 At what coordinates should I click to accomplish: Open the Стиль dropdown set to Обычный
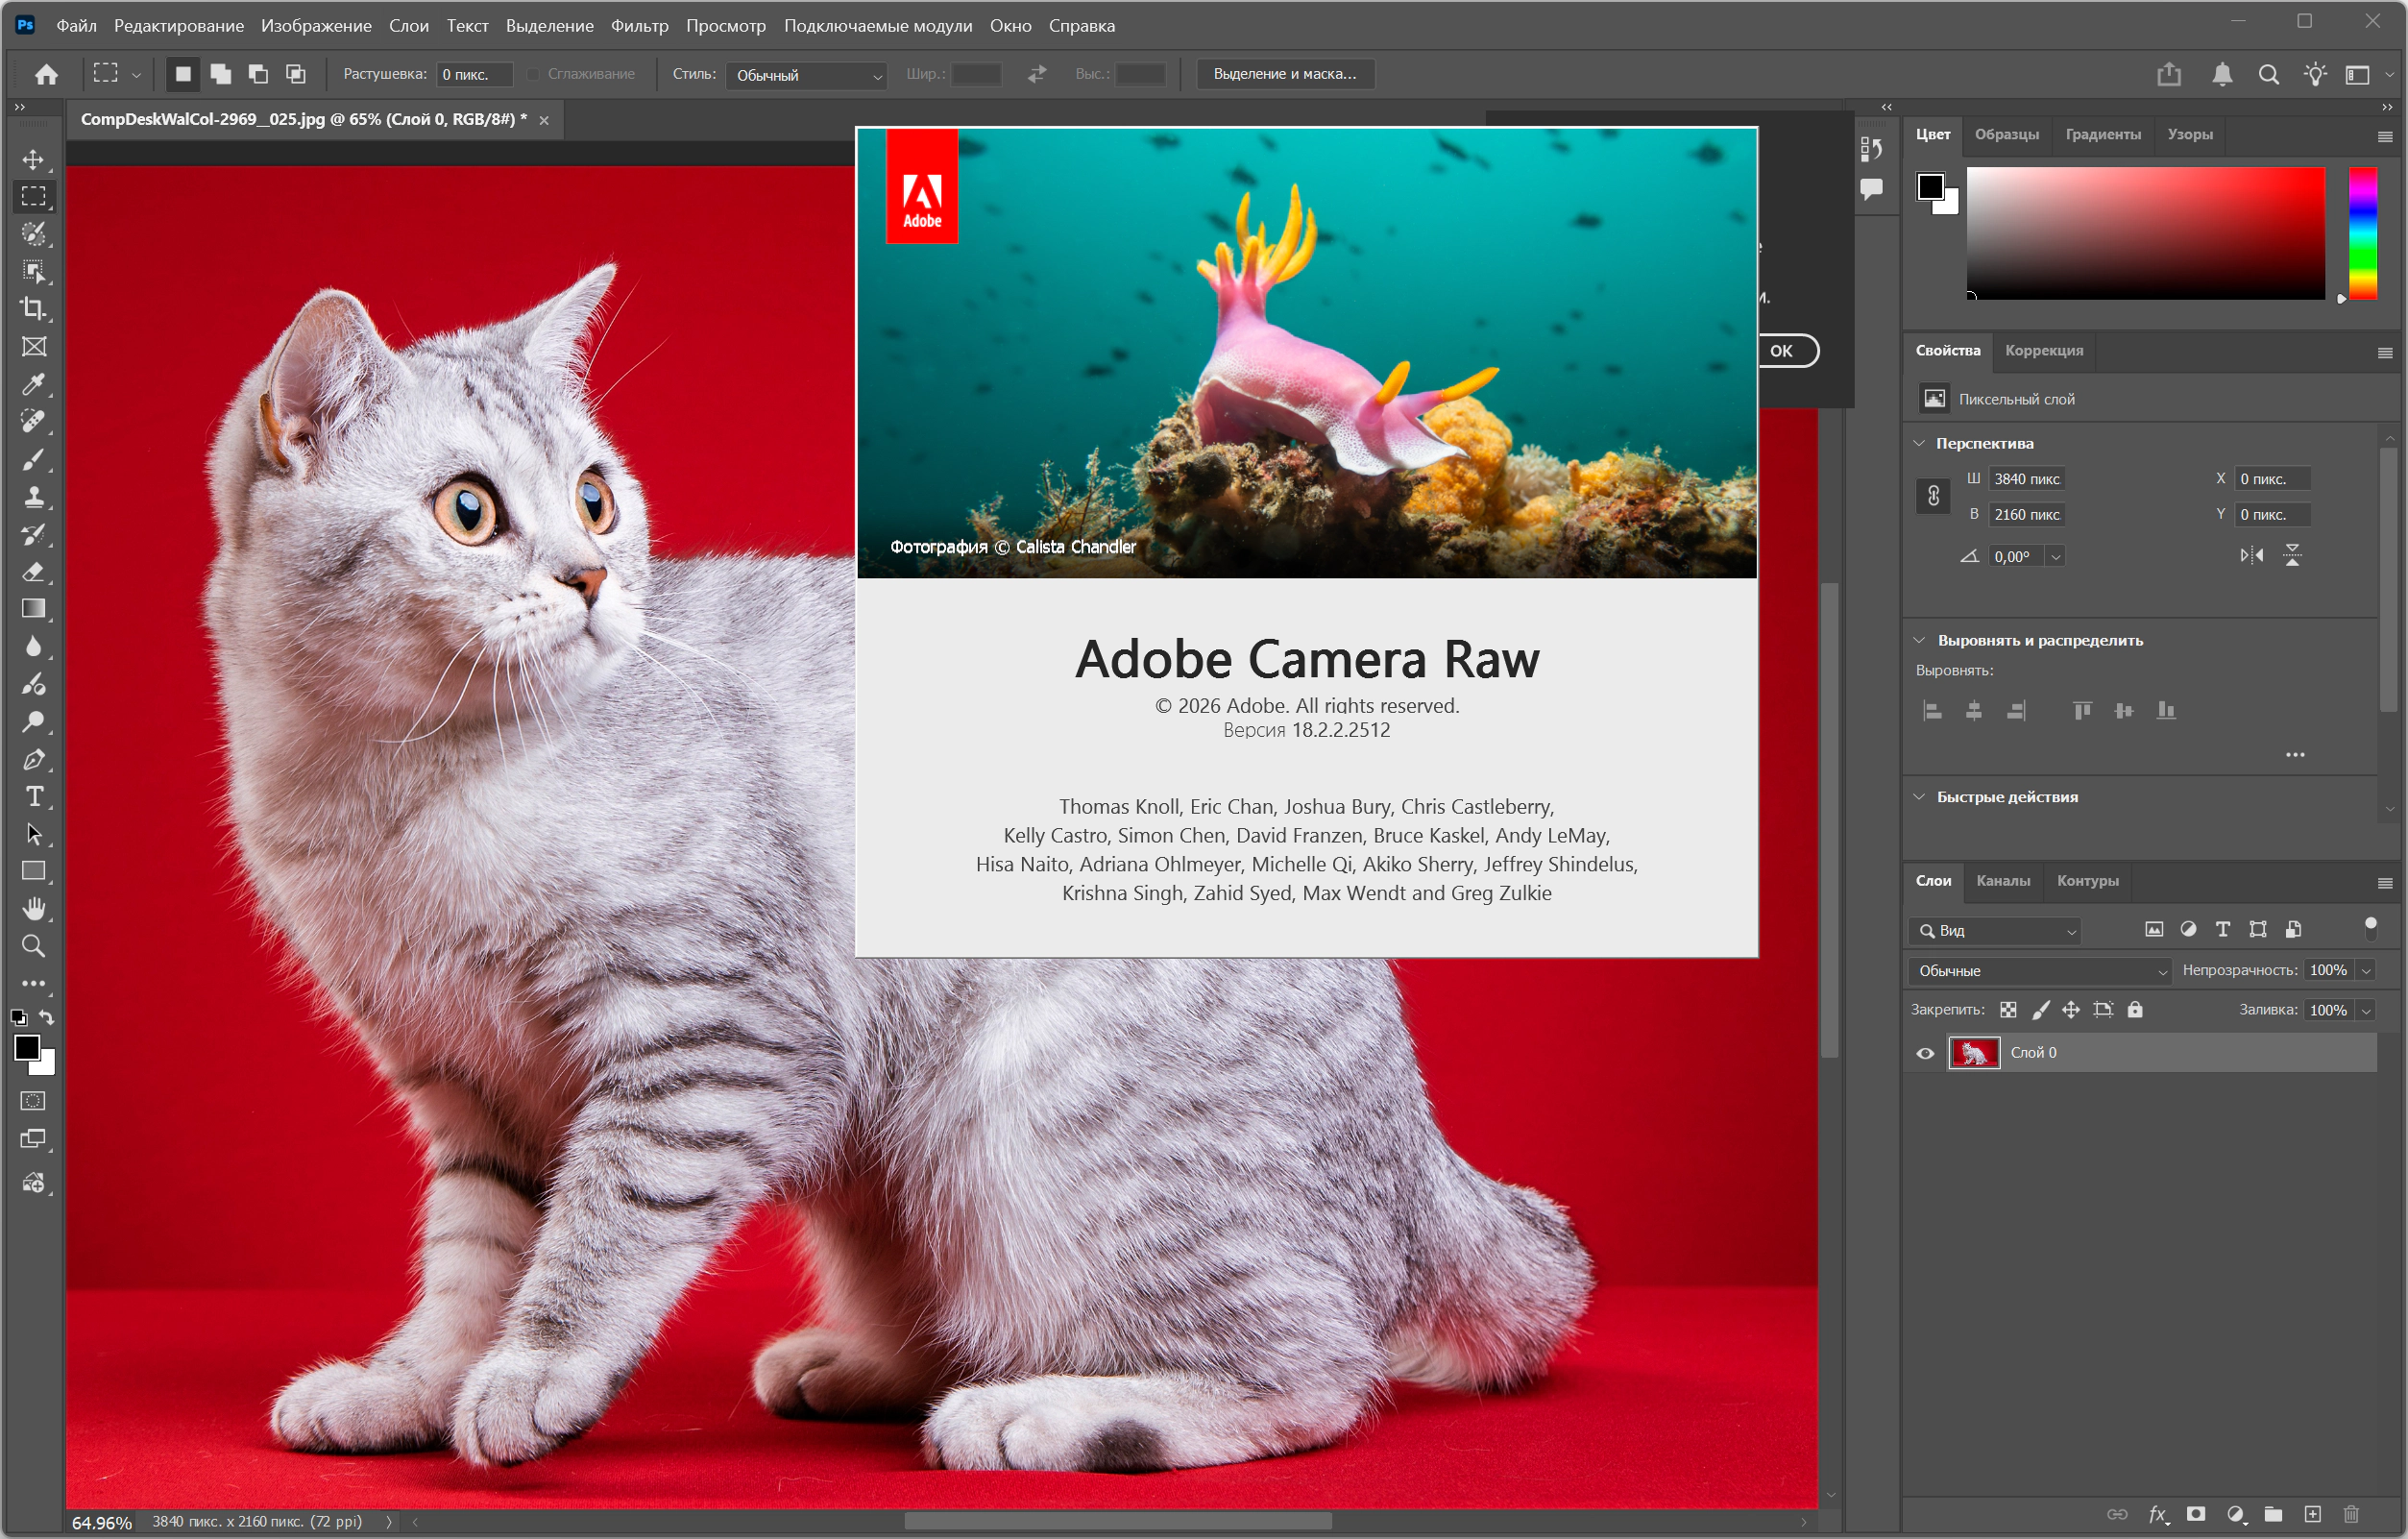click(806, 75)
